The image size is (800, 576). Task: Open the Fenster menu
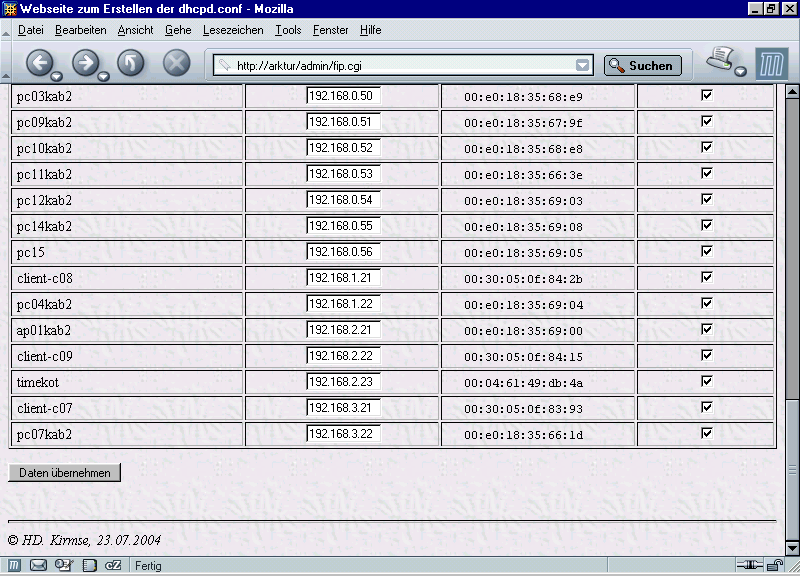click(331, 30)
